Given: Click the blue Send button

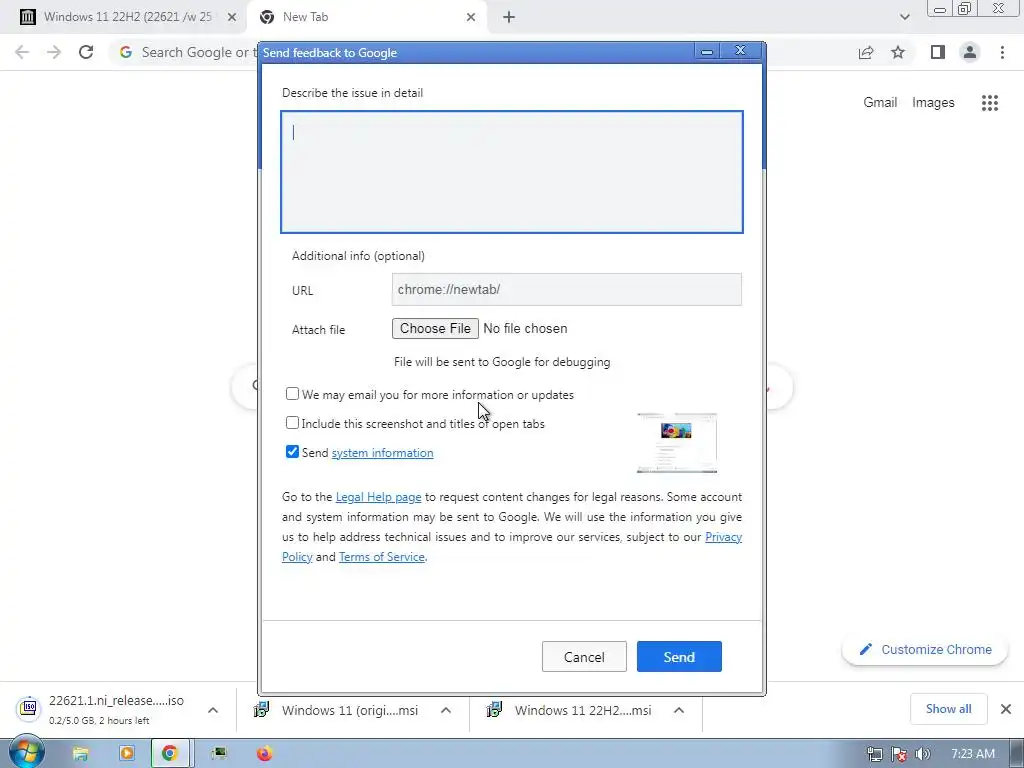Looking at the screenshot, I should click(679, 656).
